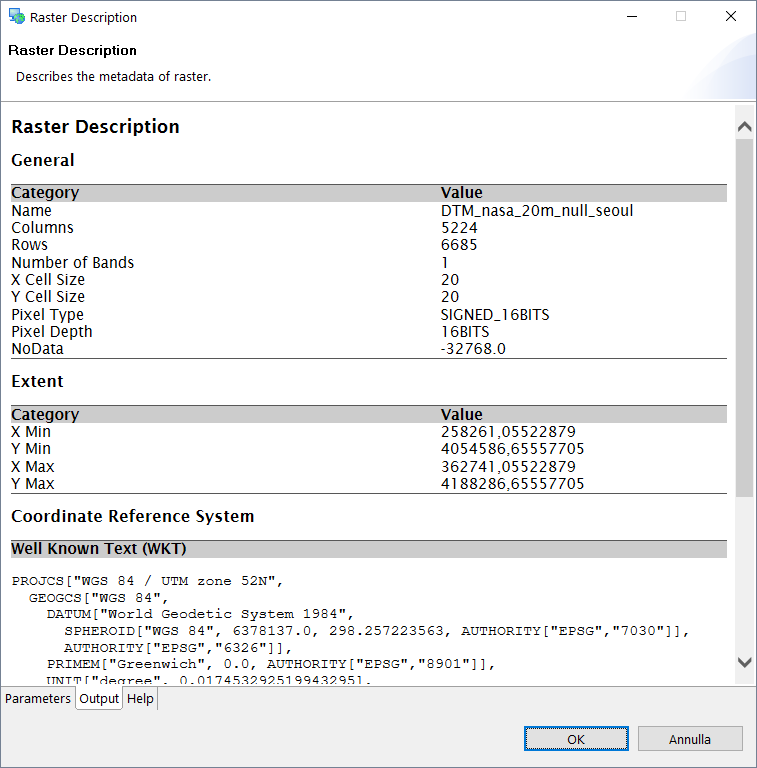The width and height of the screenshot is (757, 768).
Task: Click the Columns value 5224
Action: pos(459,228)
